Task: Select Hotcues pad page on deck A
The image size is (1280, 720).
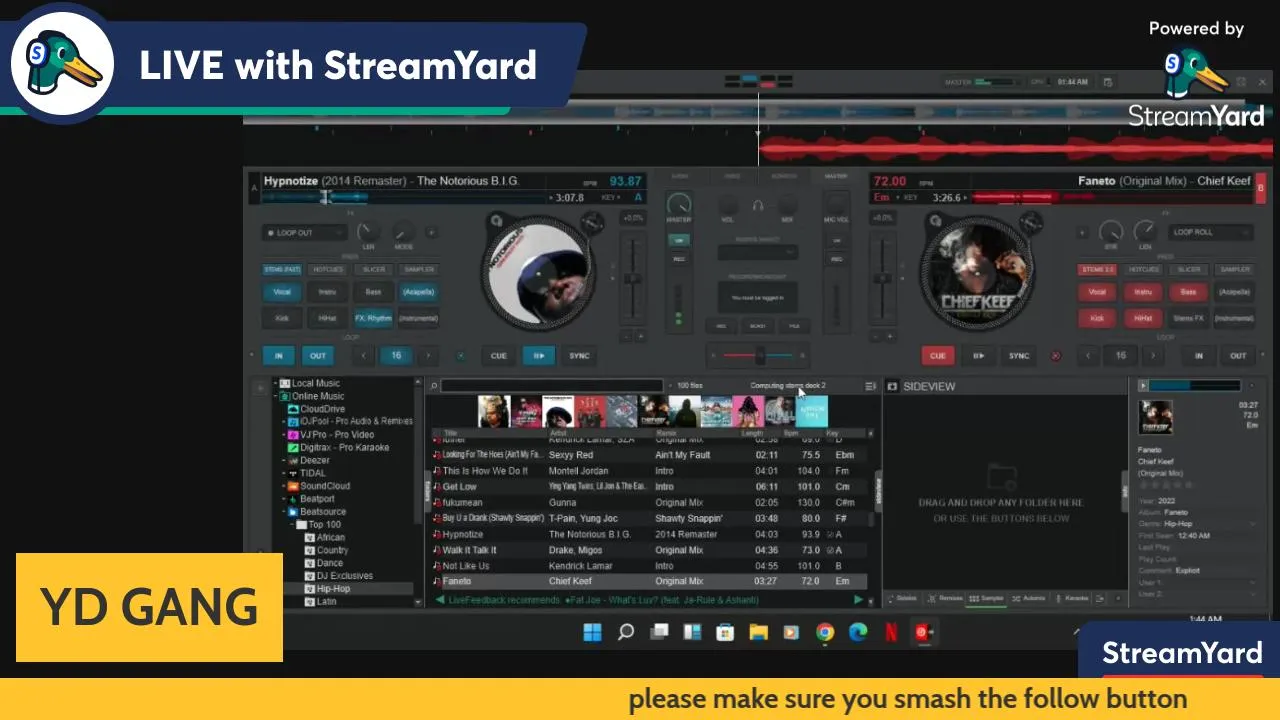Action: pyautogui.click(x=327, y=269)
